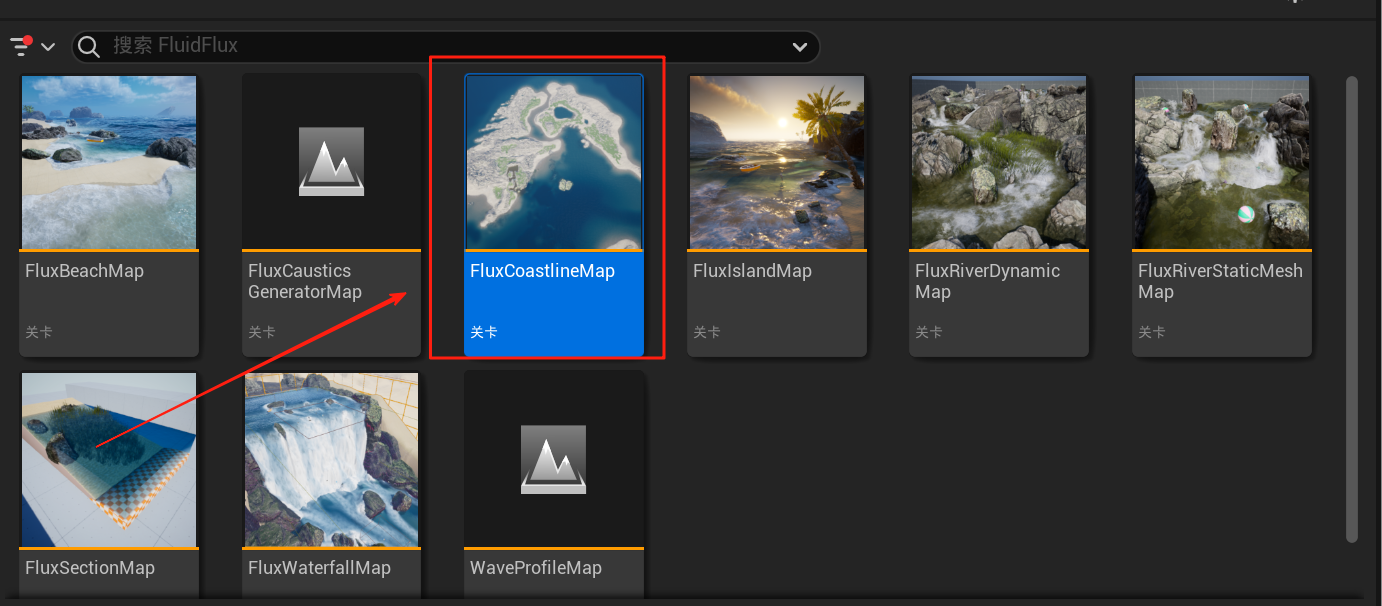
Task: Click the FluxIslandMap name label
Action: (752, 271)
